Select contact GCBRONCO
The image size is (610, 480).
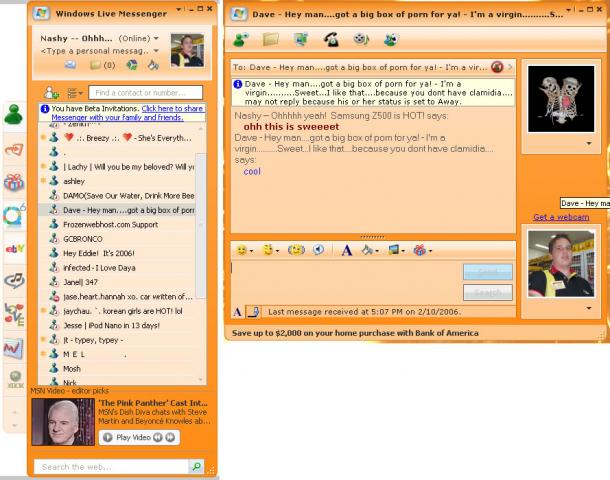coord(117,239)
